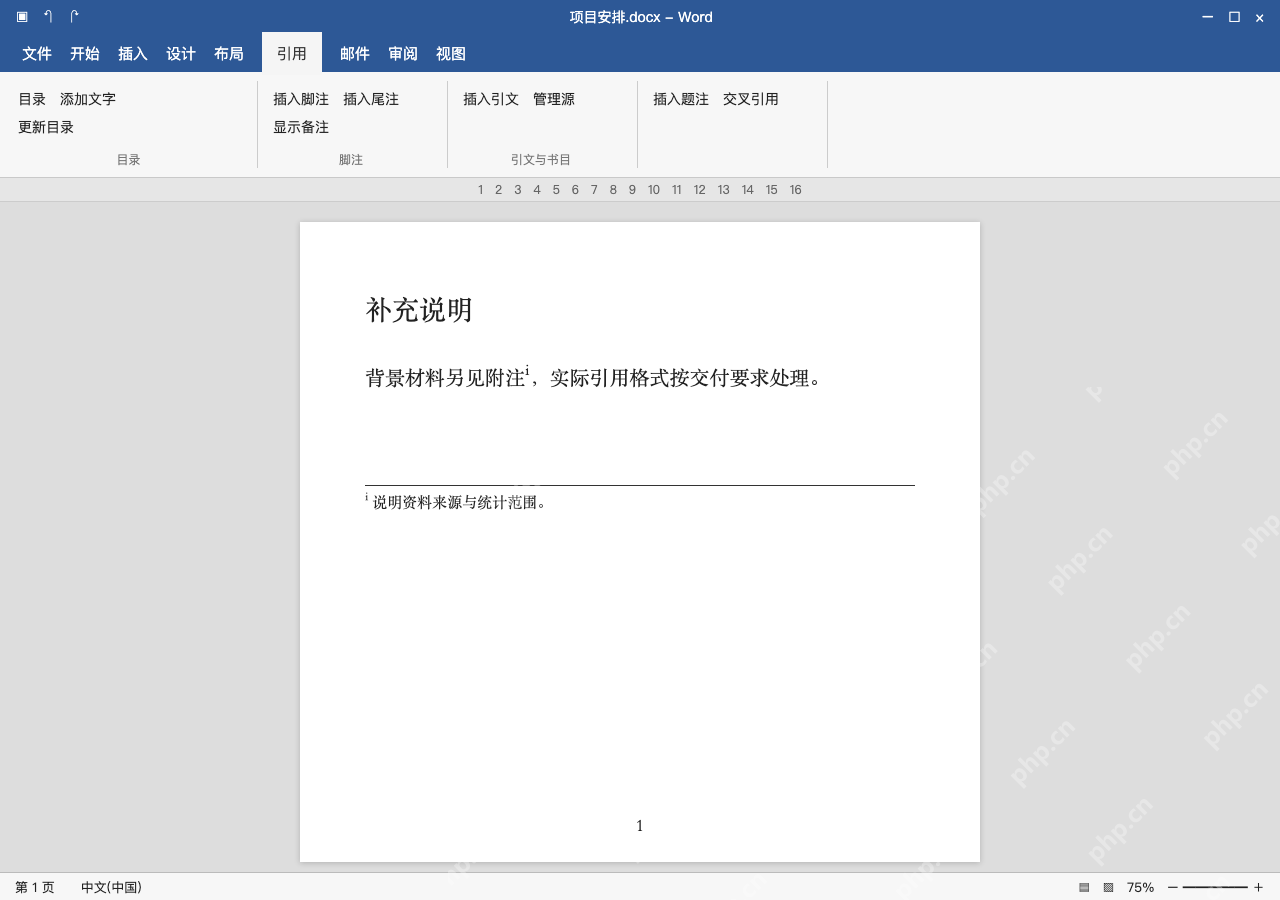Image resolution: width=1280 pixels, height=900 pixels.
Task: Zoom in with the plus icon
Action: pyautogui.click(x=1258, y=887)
